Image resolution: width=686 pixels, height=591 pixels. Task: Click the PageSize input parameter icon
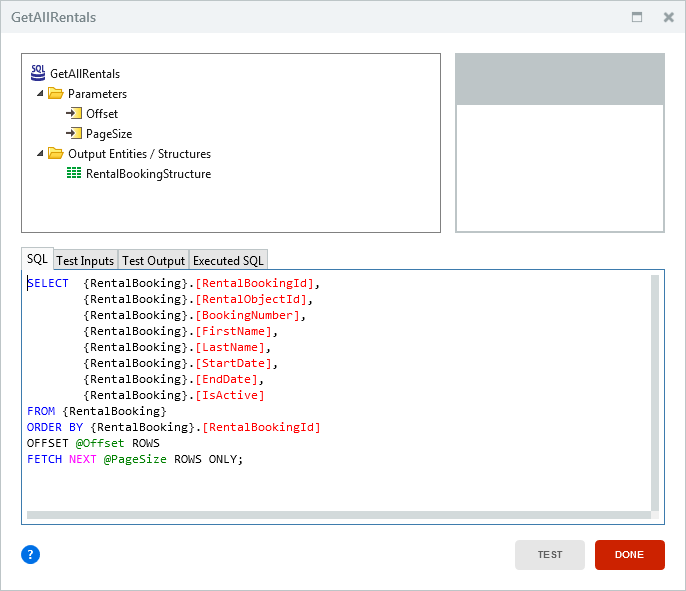coord(74,133)
